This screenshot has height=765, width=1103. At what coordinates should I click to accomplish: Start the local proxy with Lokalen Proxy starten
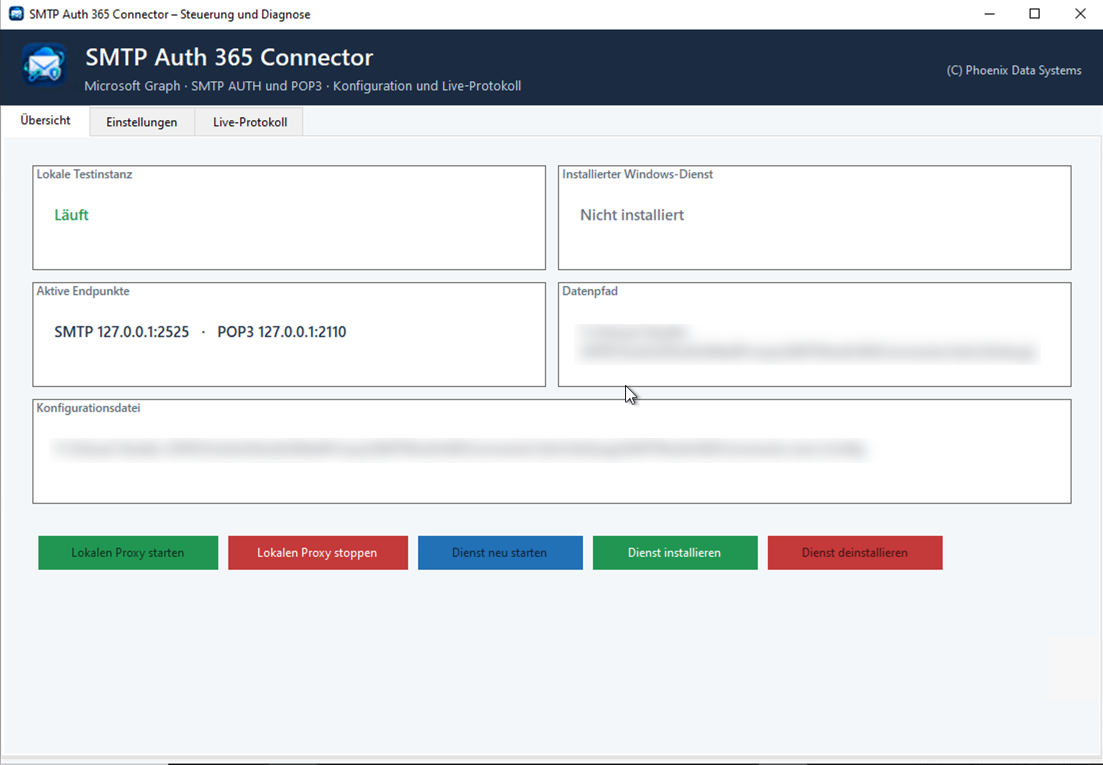(x=128, y=553)
